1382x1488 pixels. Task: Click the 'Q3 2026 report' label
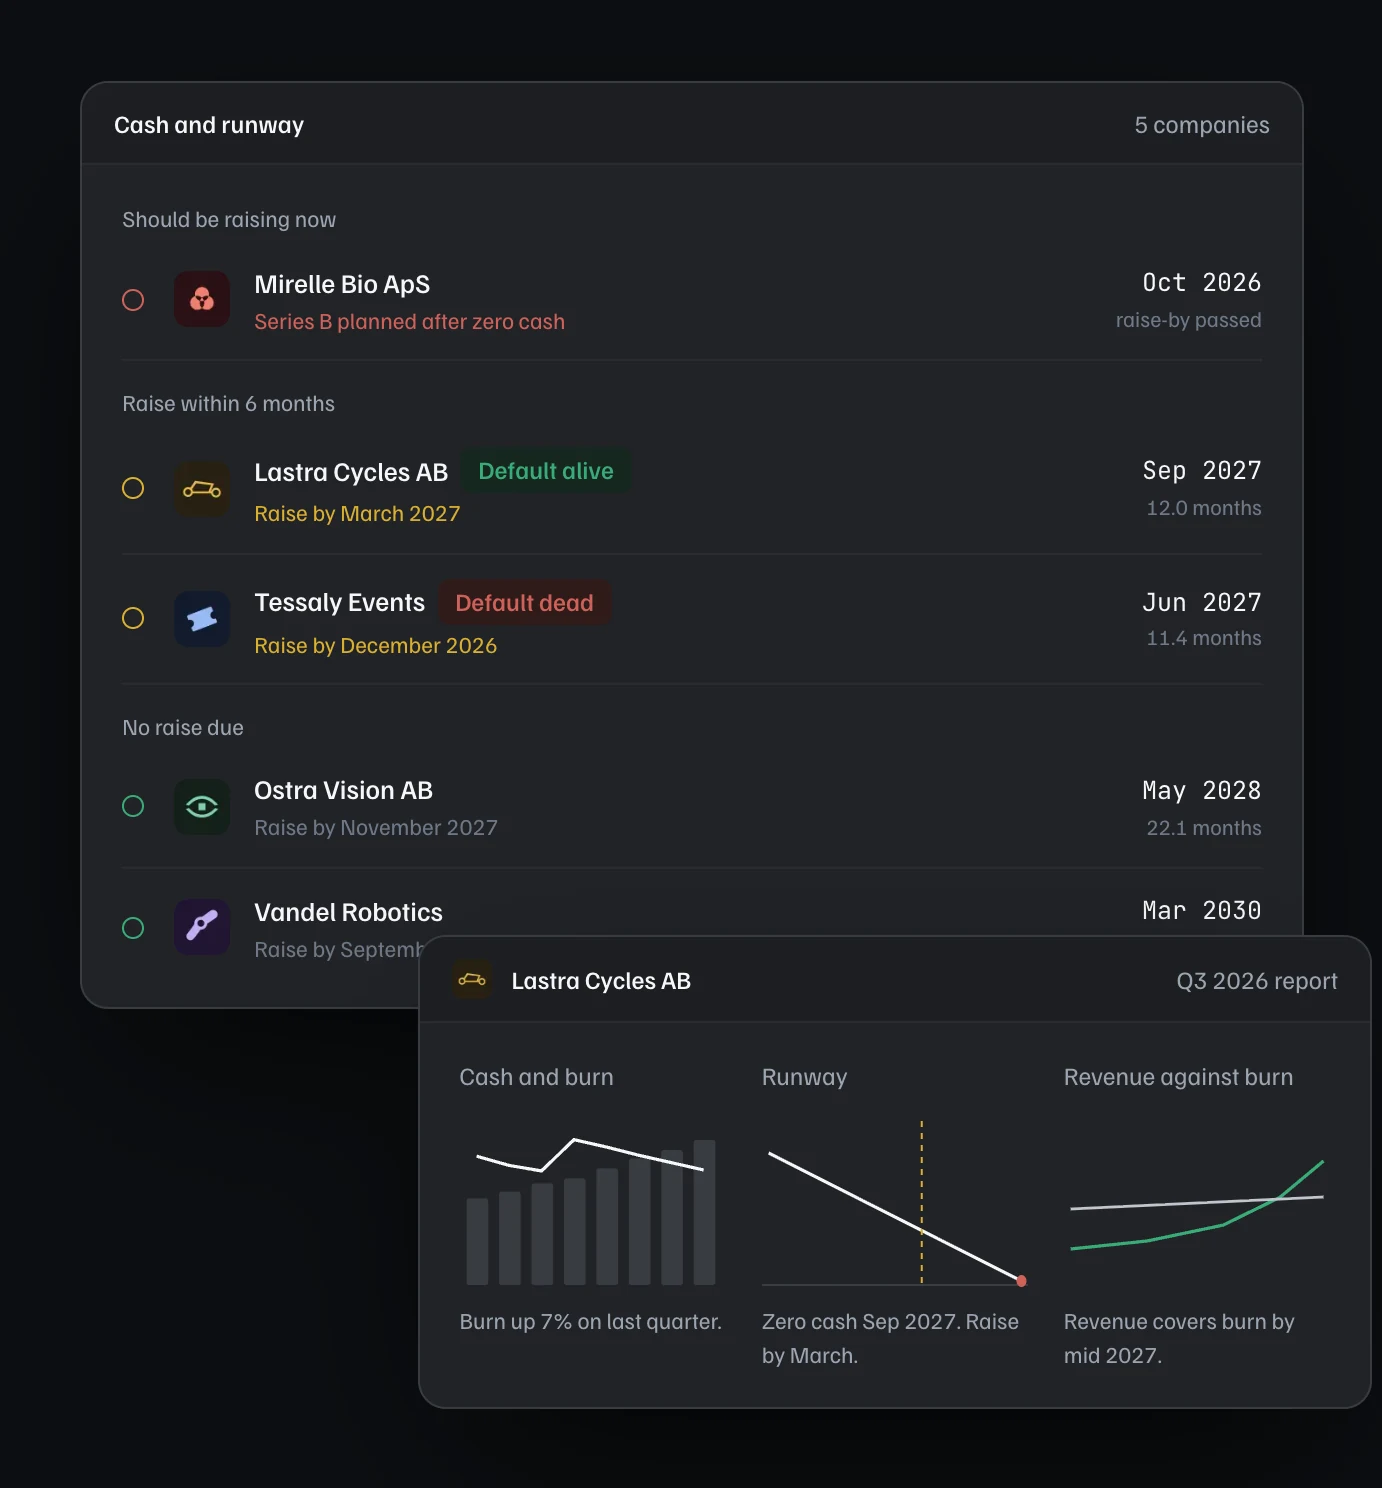(1257, 981)
